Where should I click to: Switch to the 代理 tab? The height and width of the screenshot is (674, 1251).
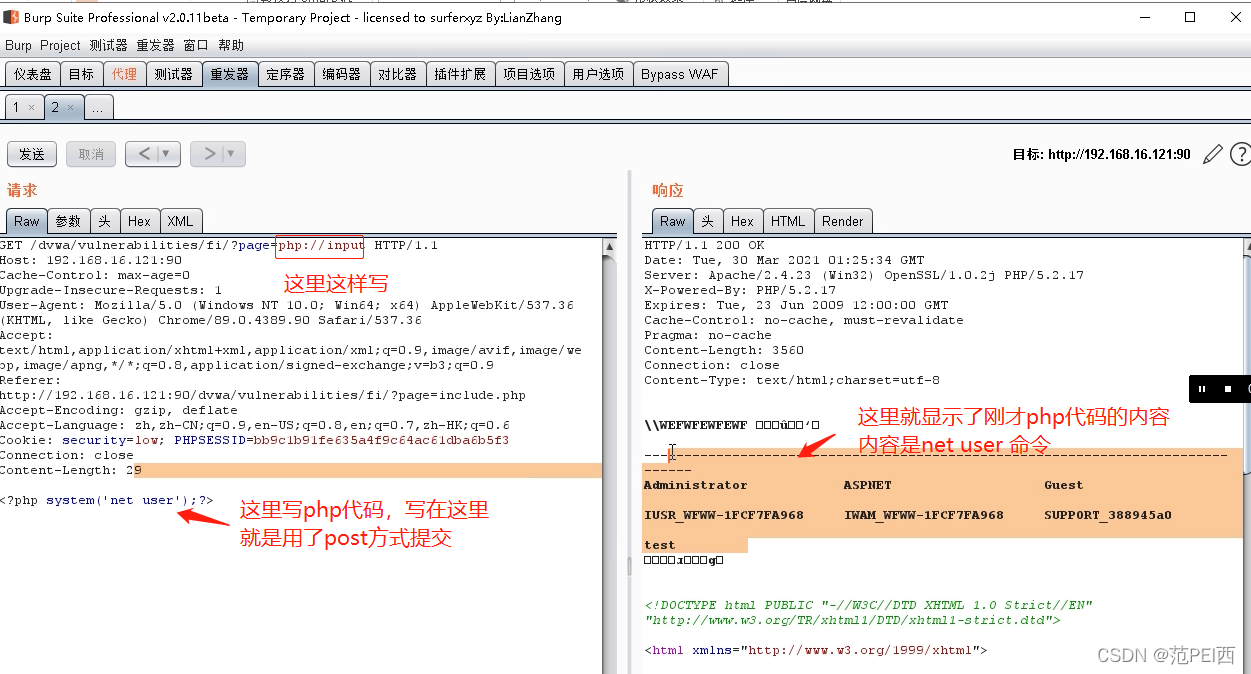(x=124, y=74)
